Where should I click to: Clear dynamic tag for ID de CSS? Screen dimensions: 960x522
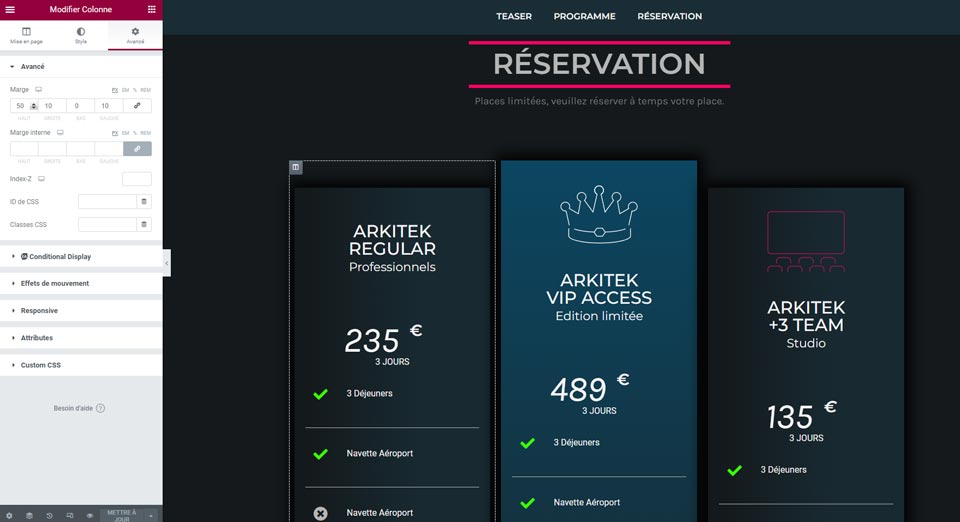[144, 202]
